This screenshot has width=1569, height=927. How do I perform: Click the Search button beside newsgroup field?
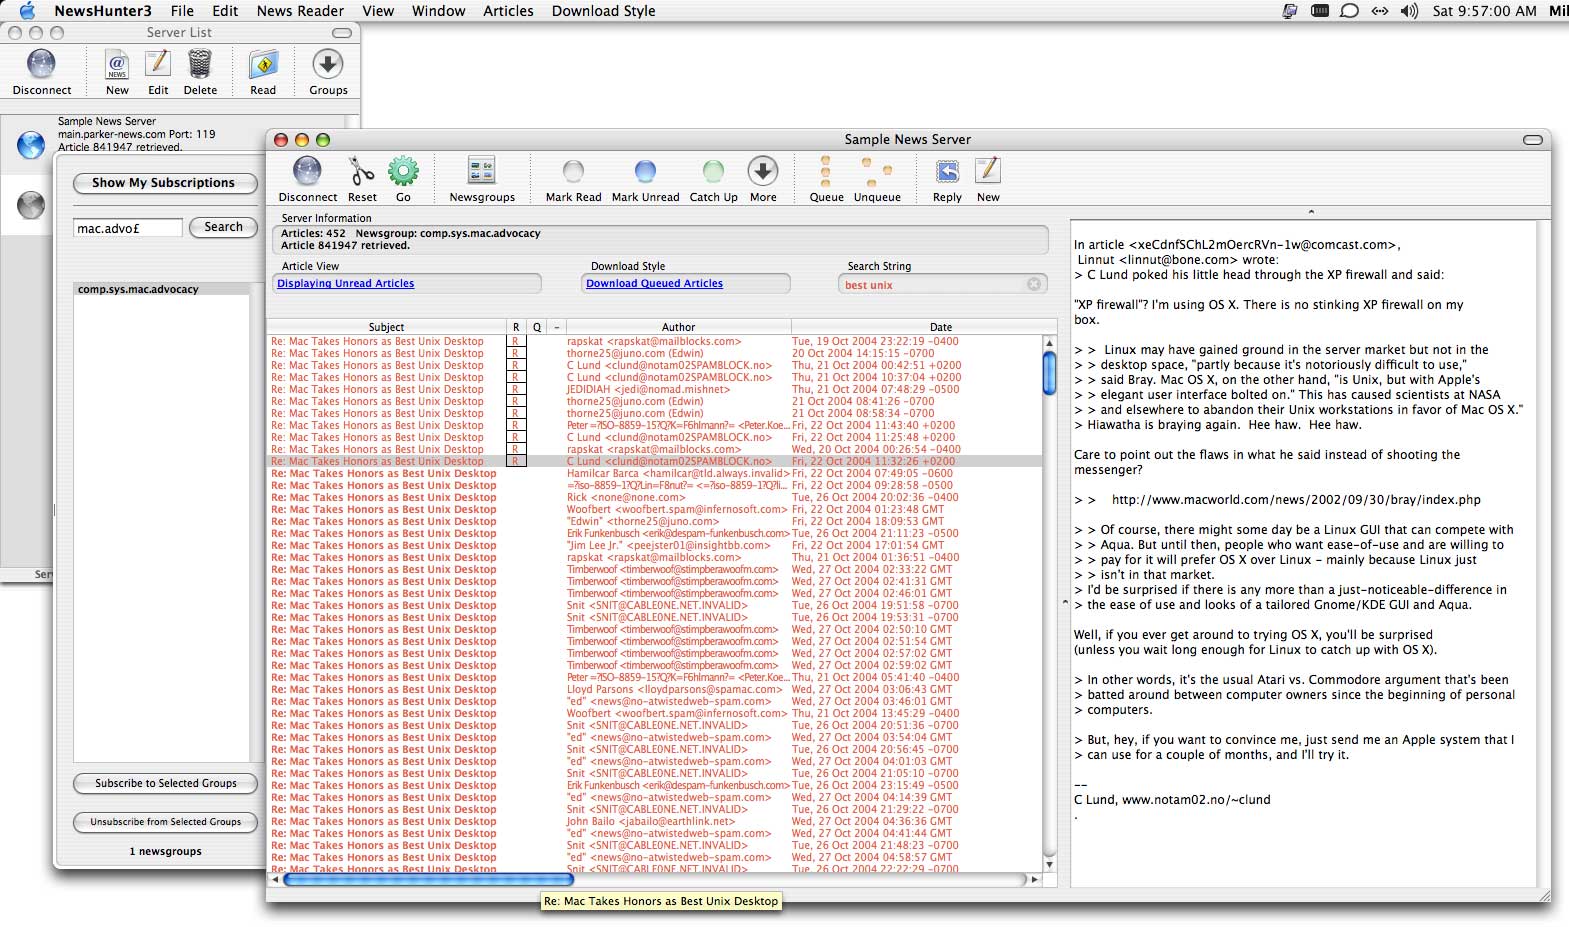(x=223, y=227)
